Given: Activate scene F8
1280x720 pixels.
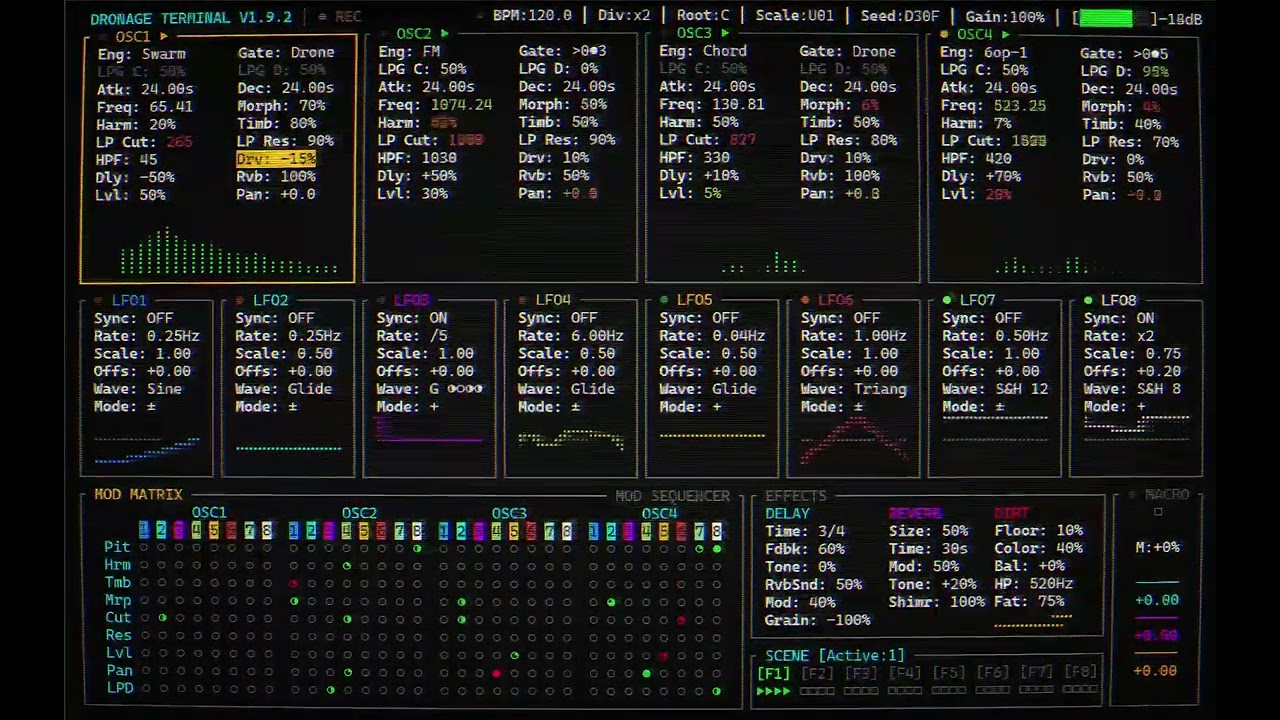Looking at the screenshot, I should tap(1080, 673).
